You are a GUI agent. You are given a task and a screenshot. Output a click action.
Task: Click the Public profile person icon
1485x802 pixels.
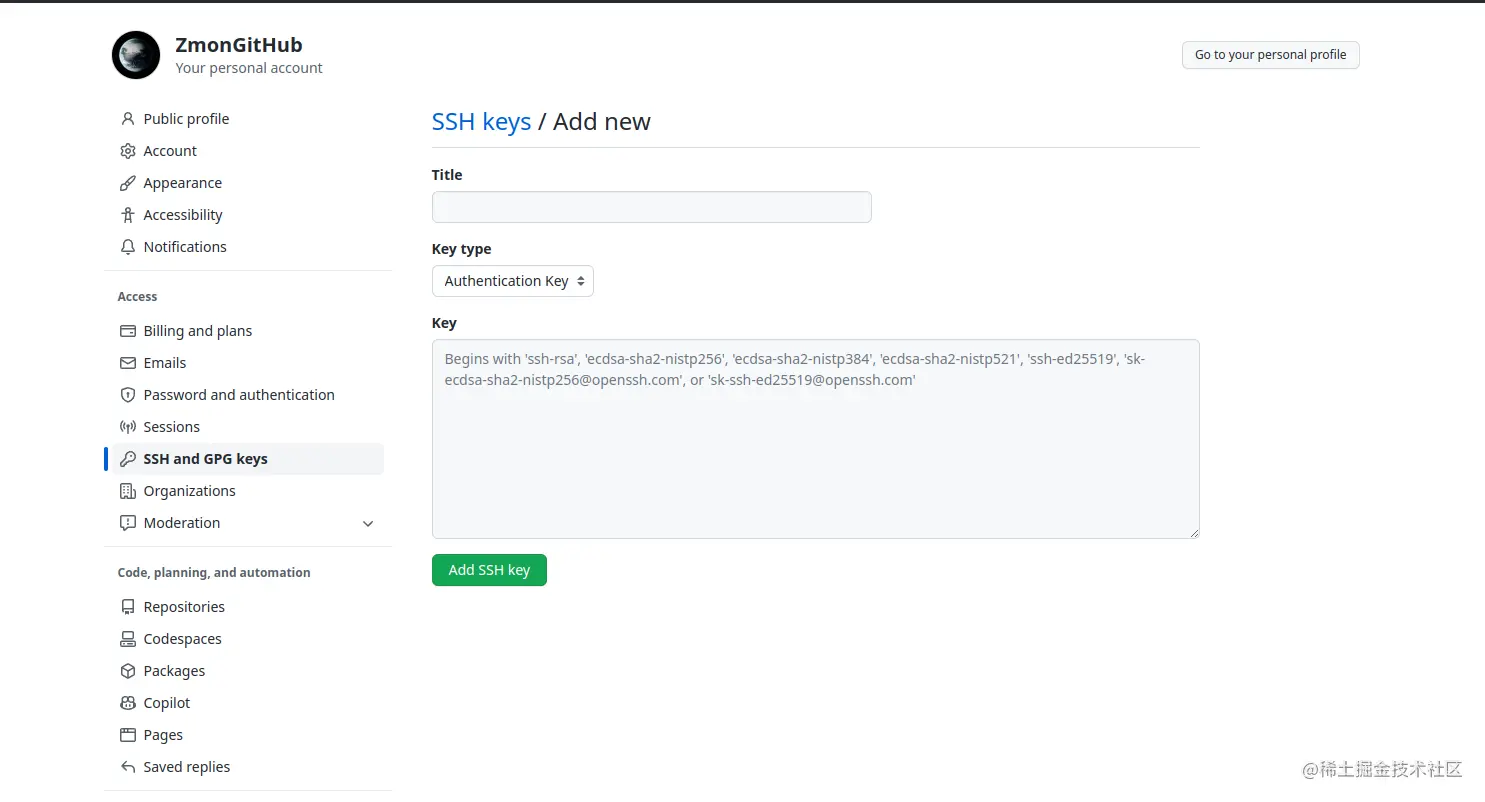pos(128,119)
